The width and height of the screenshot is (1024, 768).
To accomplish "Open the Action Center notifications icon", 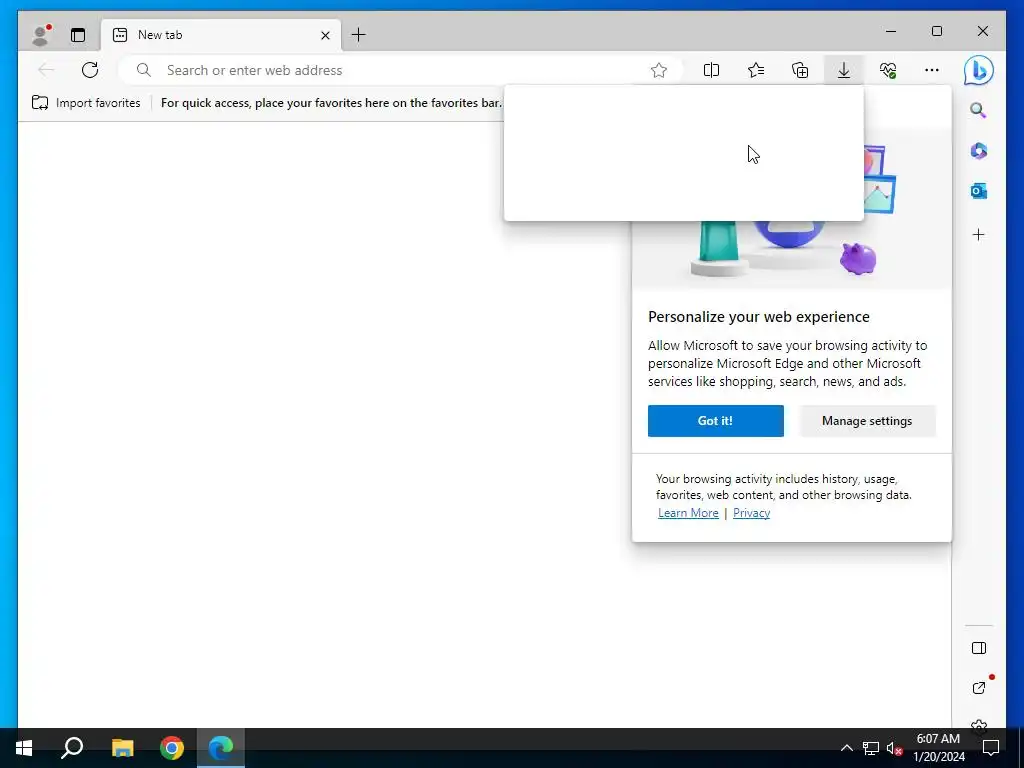I will click(991, 748).
